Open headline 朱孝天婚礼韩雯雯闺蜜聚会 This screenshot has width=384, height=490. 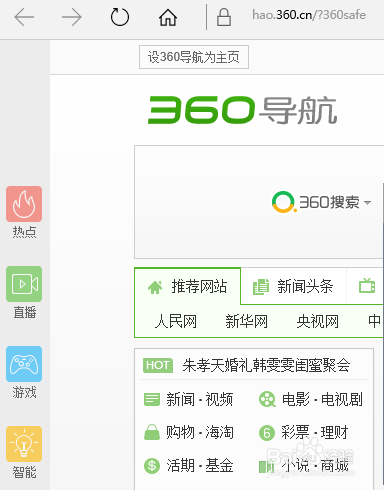tap(266, 365)
